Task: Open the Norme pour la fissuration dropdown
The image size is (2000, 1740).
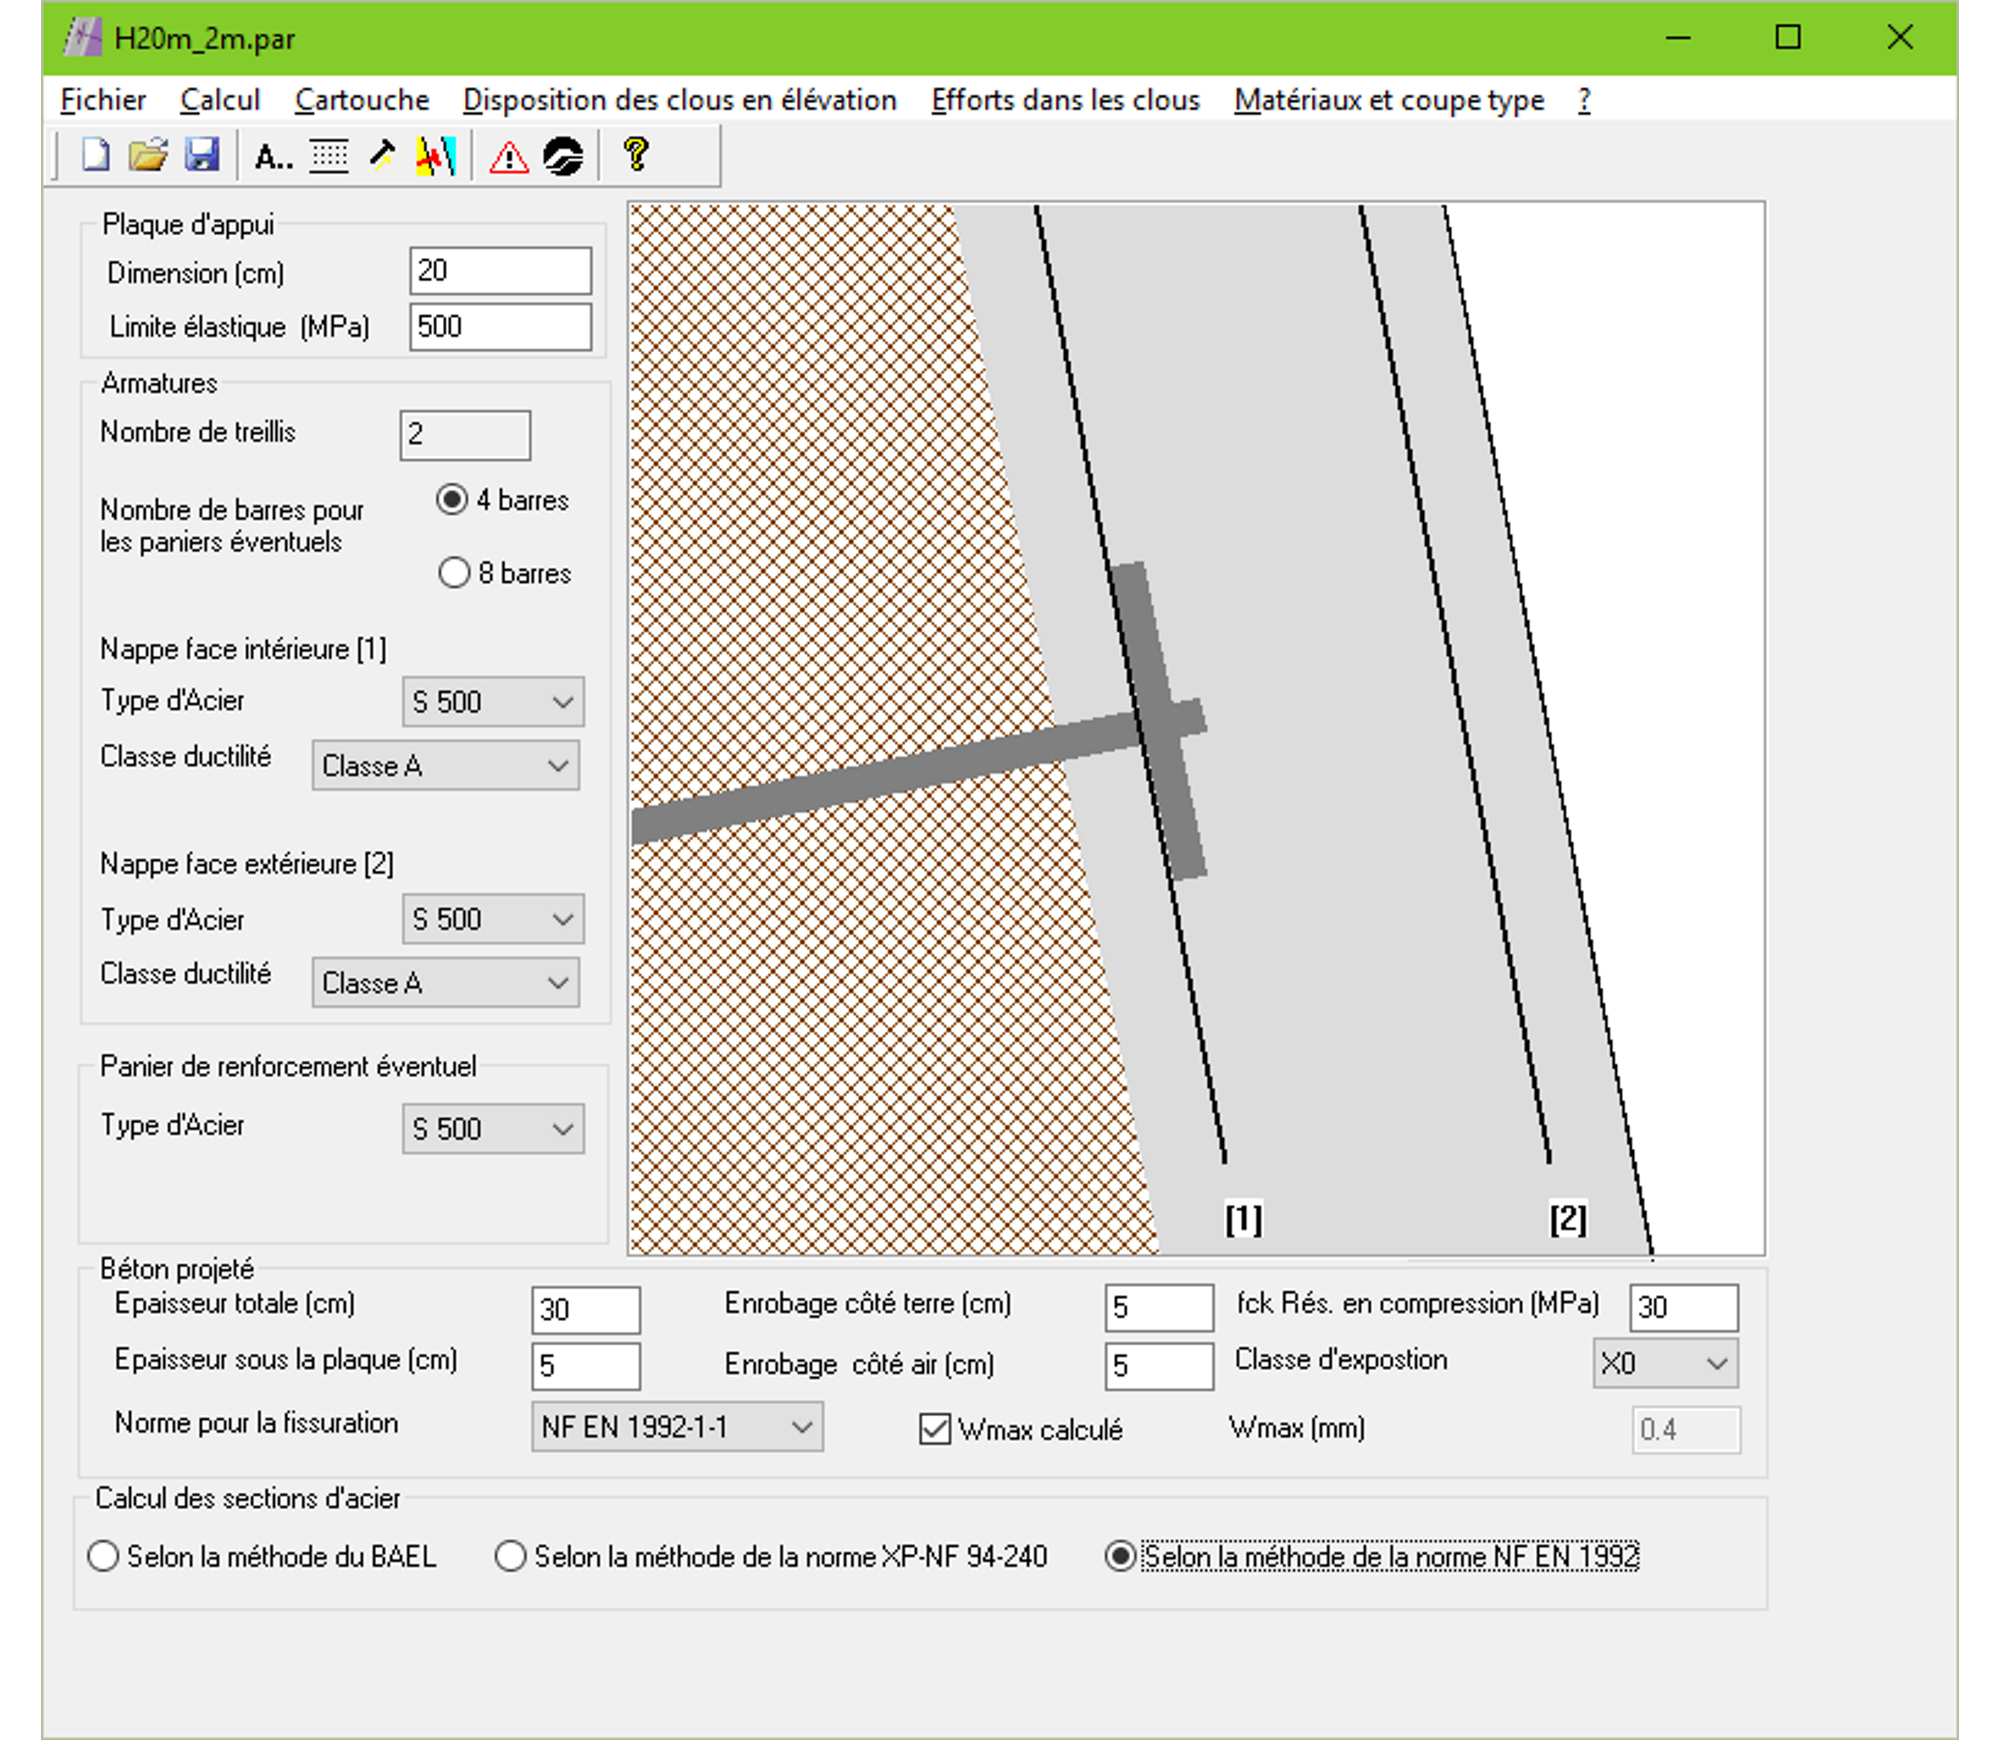Action: [x=677, y=1427]
